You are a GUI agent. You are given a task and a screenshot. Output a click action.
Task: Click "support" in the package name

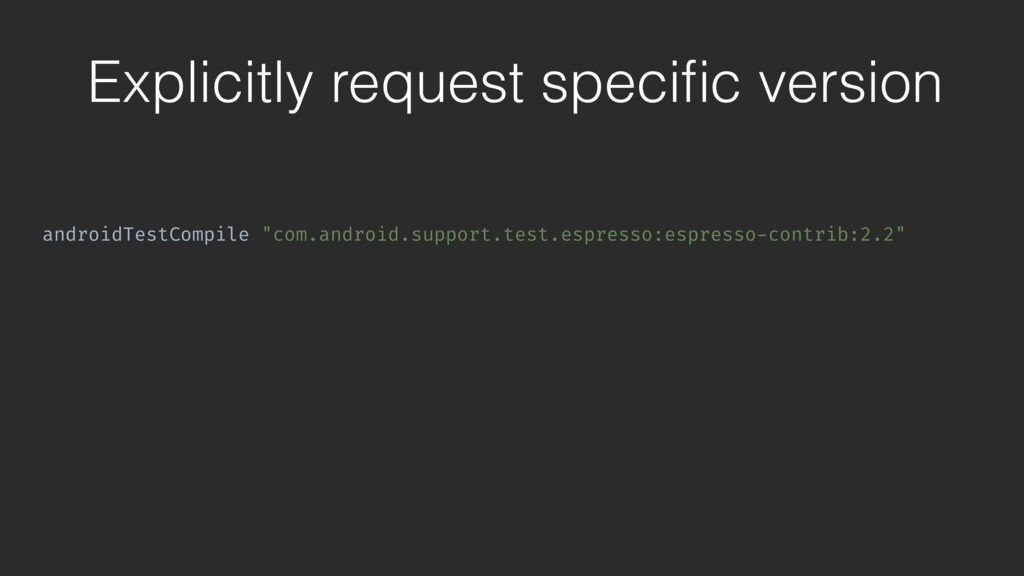(x=450, y=236)
